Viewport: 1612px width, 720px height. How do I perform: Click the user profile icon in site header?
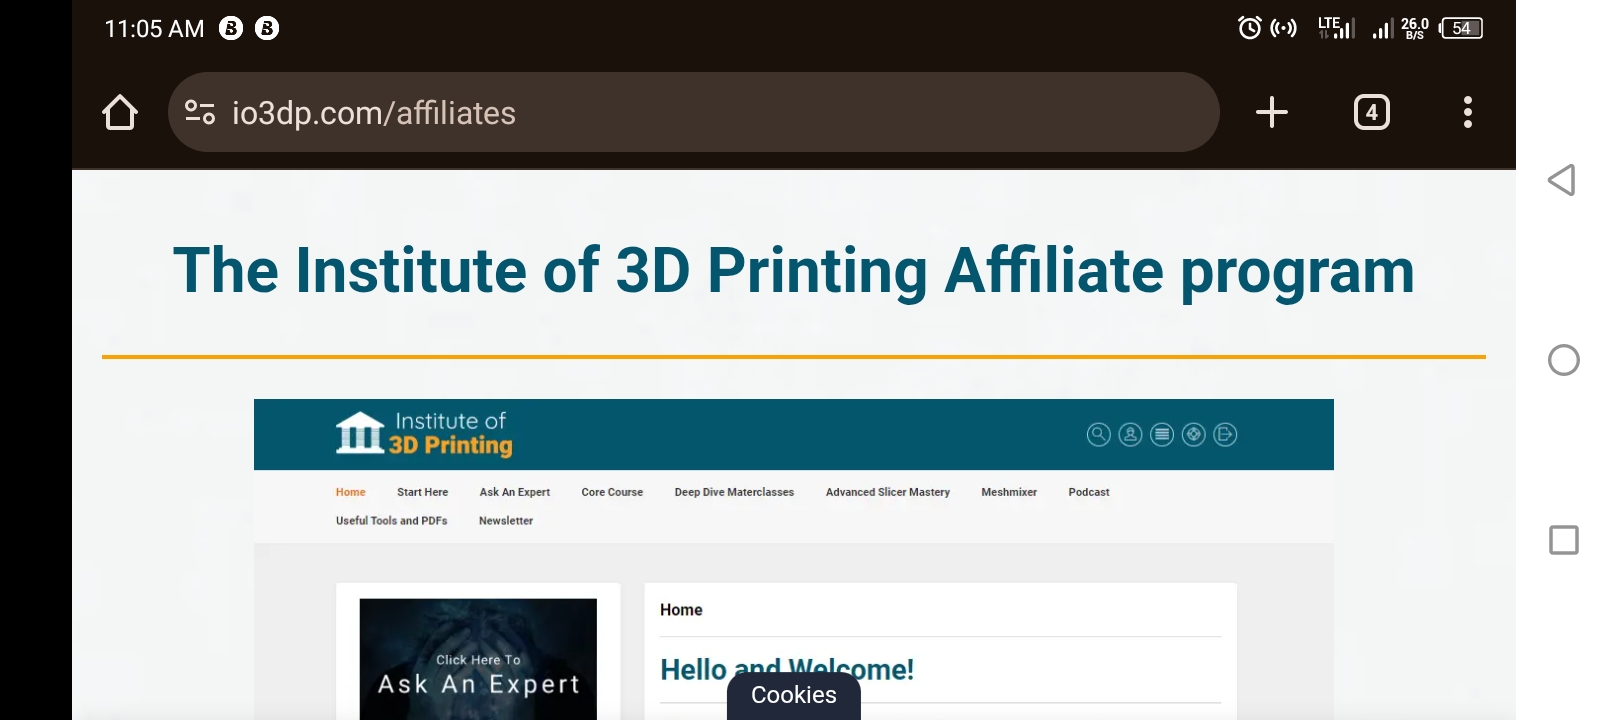click(x=1130, y=434)
